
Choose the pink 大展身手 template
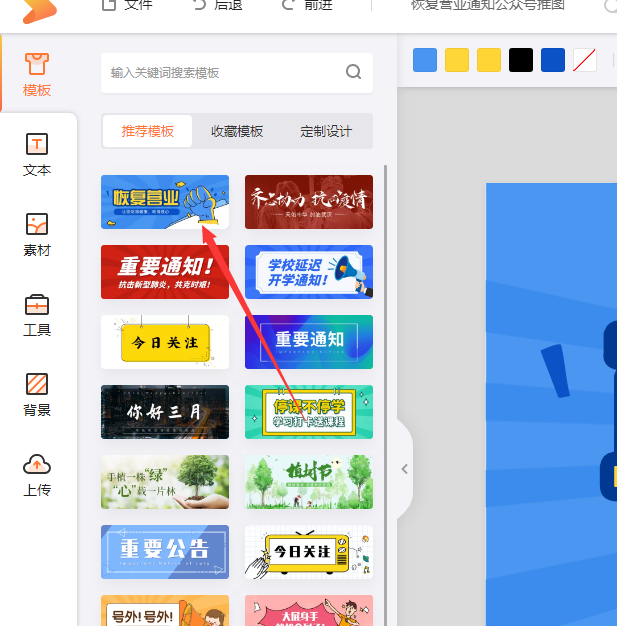[x=309, y=610]
